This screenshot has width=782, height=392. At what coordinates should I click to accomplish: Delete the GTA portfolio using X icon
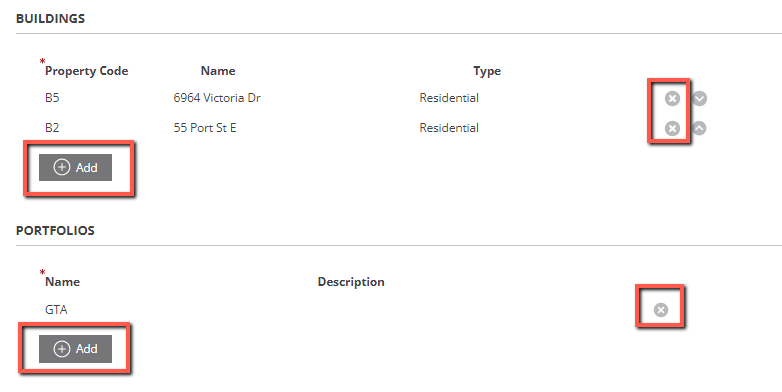(661, 310)
